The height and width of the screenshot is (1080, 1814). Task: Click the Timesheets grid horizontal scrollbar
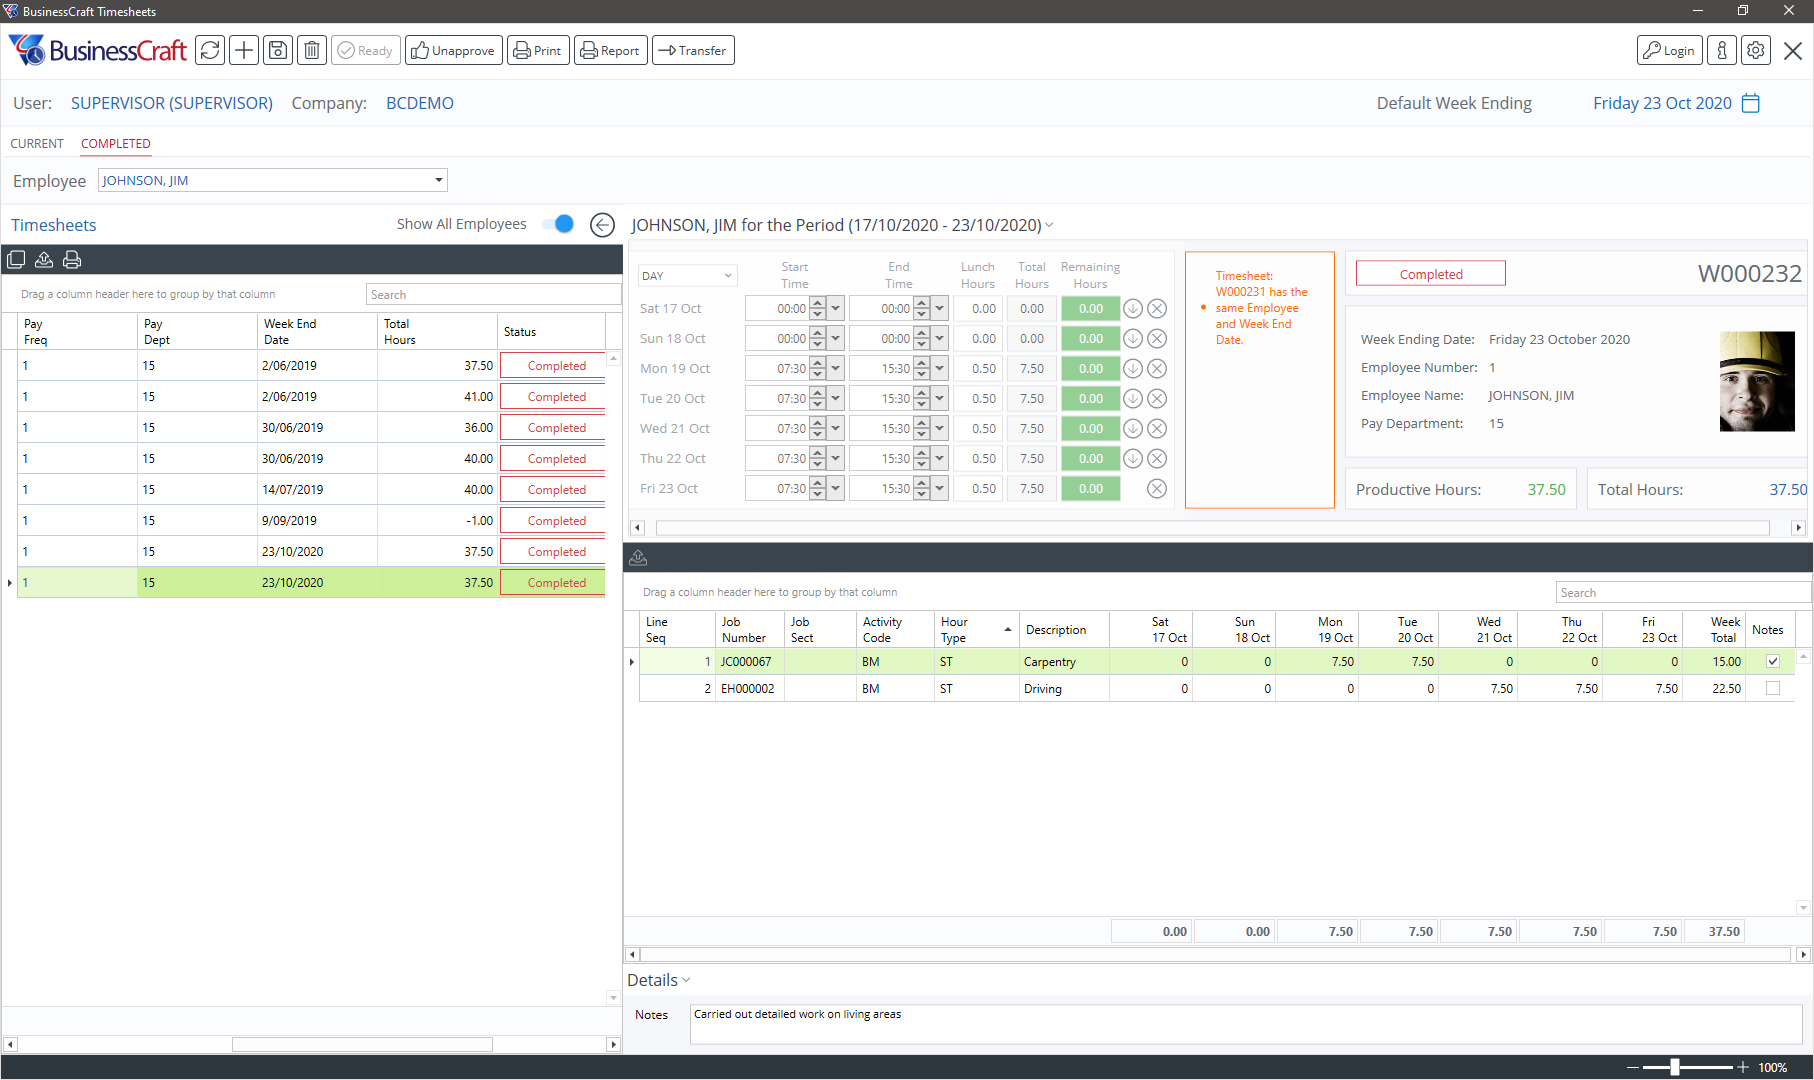[x=362, y=1044]
